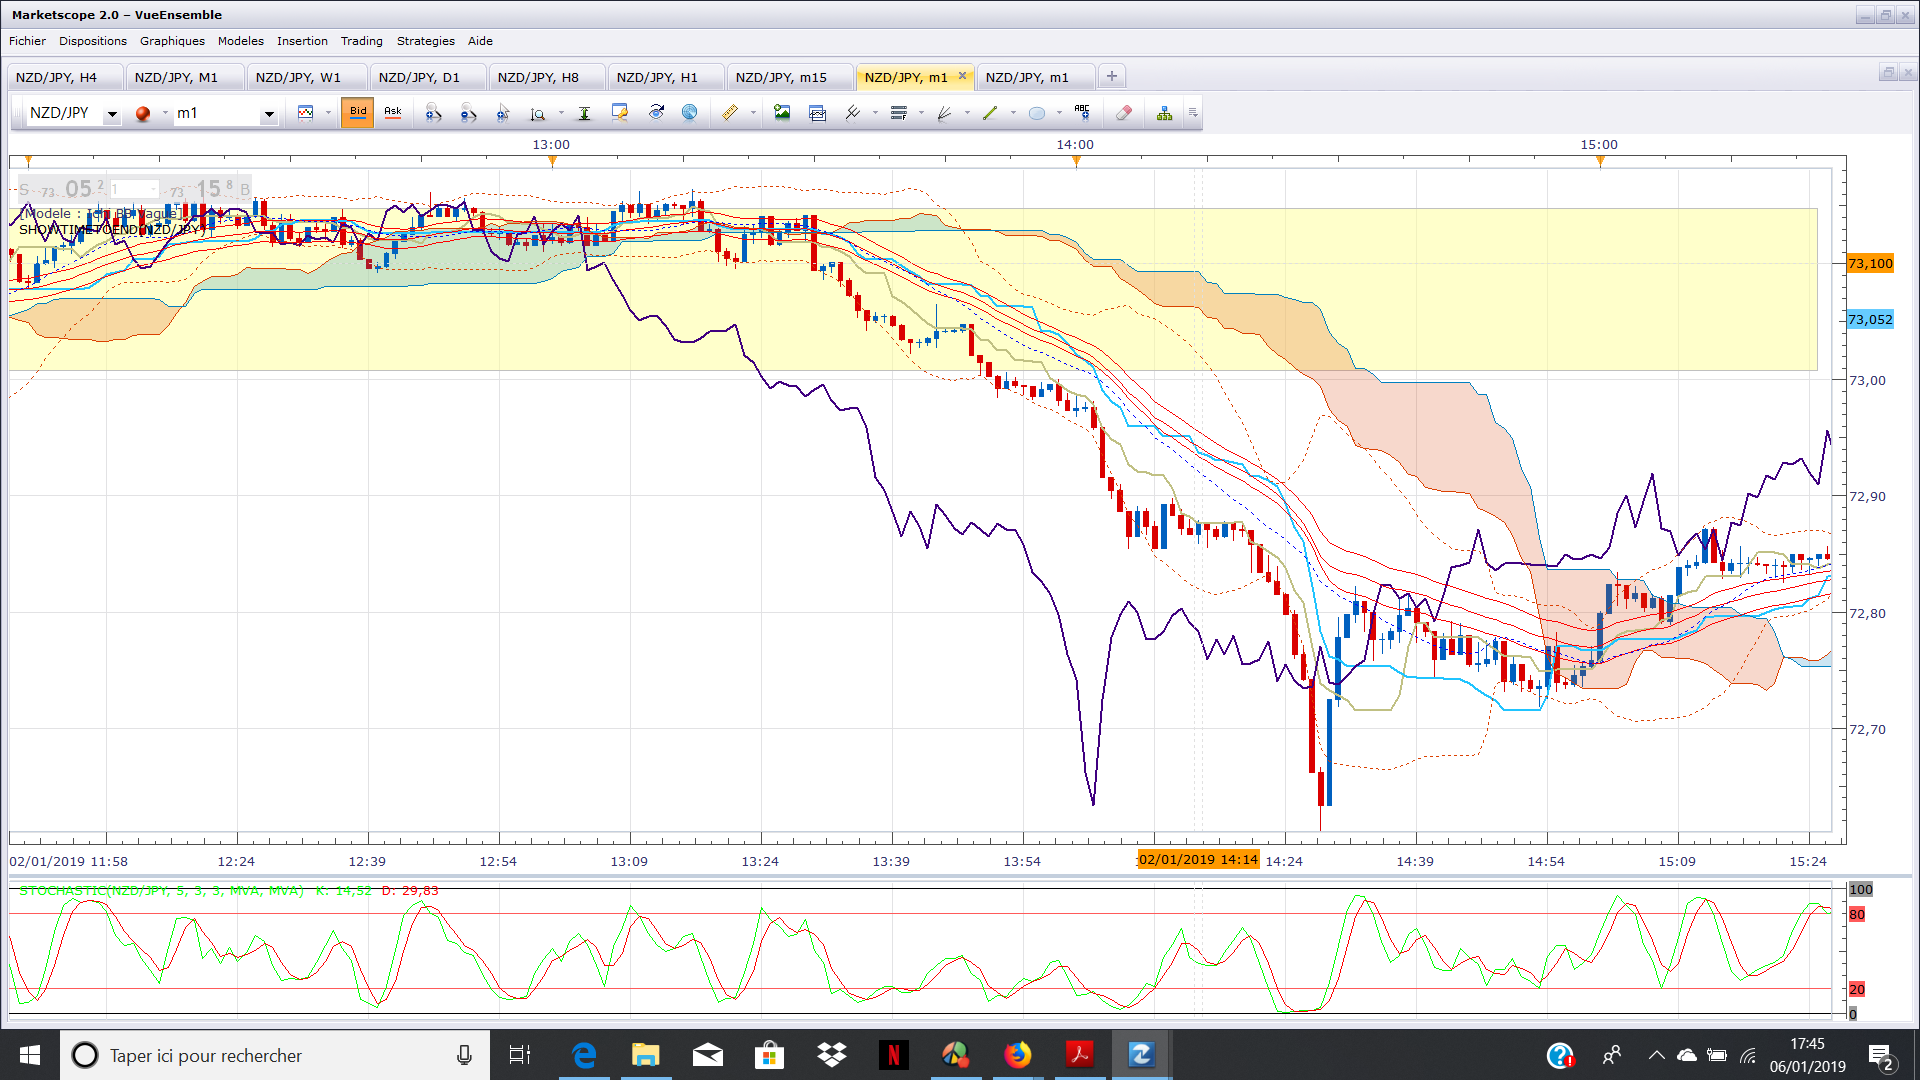Open Netflix from the taskbar
The image size is (1920, 1080).
point(894,1055)
